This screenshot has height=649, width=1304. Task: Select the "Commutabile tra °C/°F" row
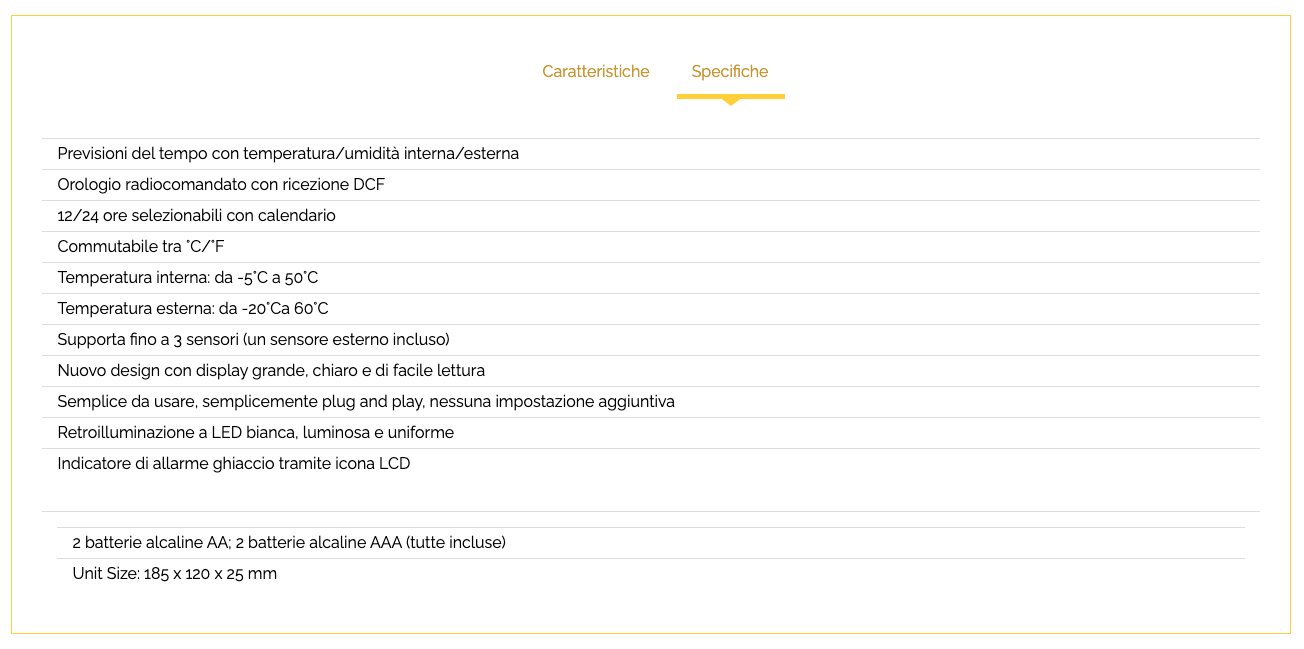[148, 247]
